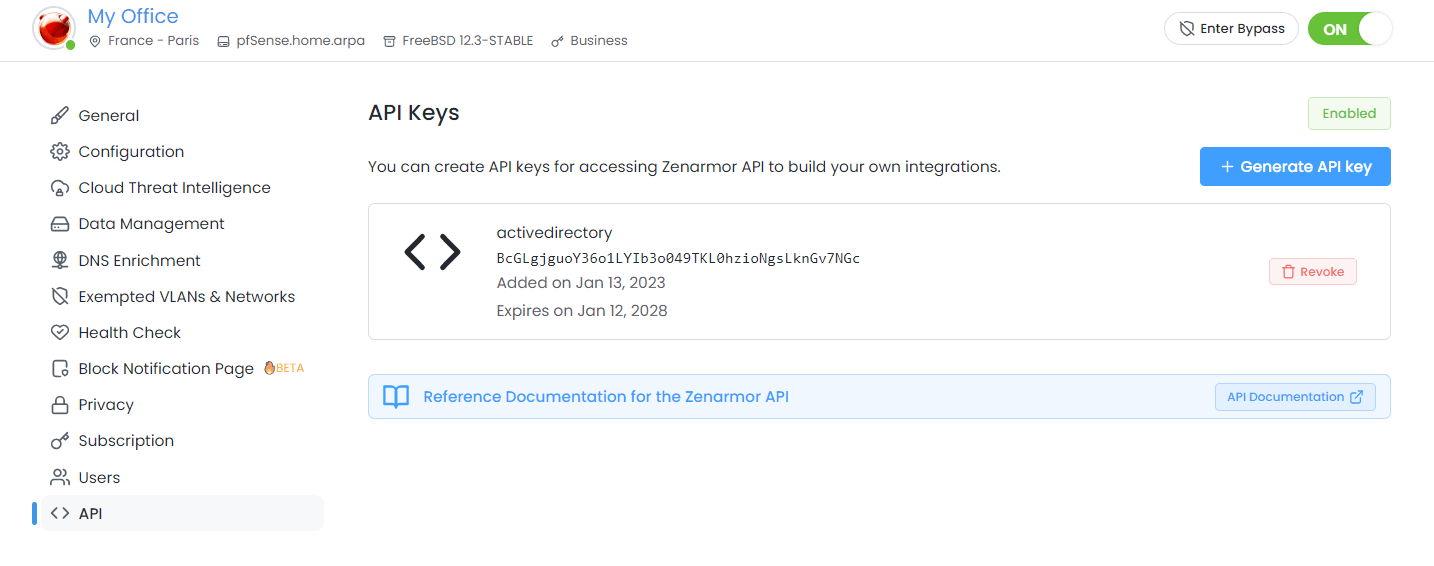Click the rocket icon next to General
This screenshot has width=1434, height=566.
tap(60, 116)
